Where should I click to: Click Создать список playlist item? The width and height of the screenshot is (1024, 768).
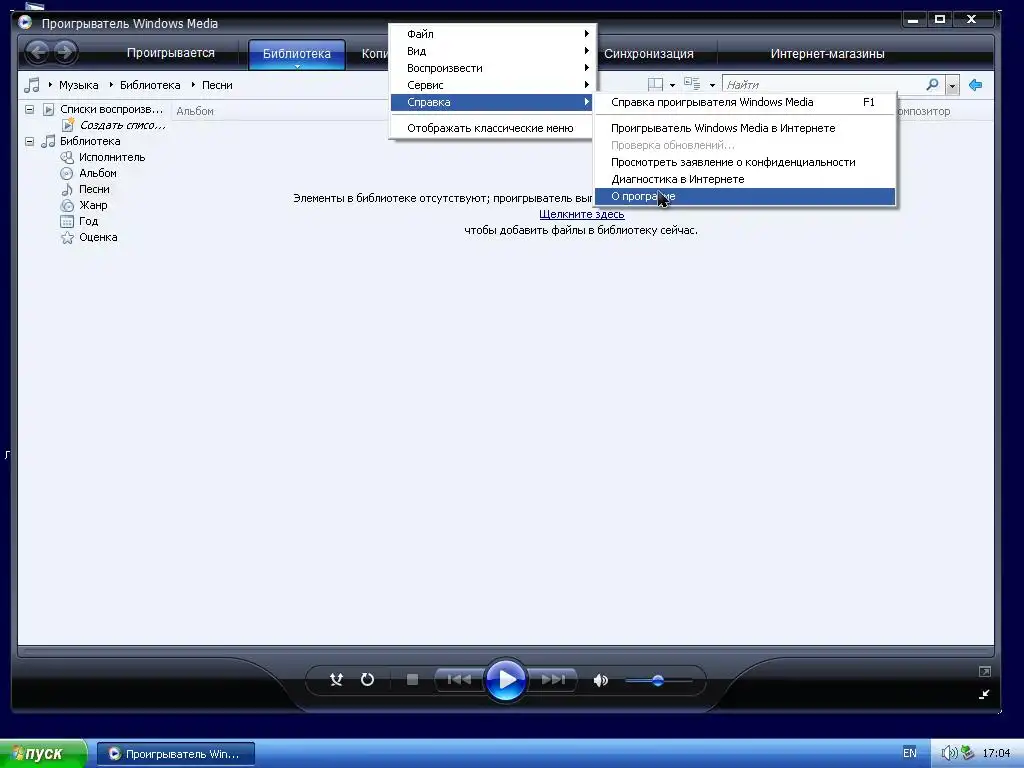122,125
